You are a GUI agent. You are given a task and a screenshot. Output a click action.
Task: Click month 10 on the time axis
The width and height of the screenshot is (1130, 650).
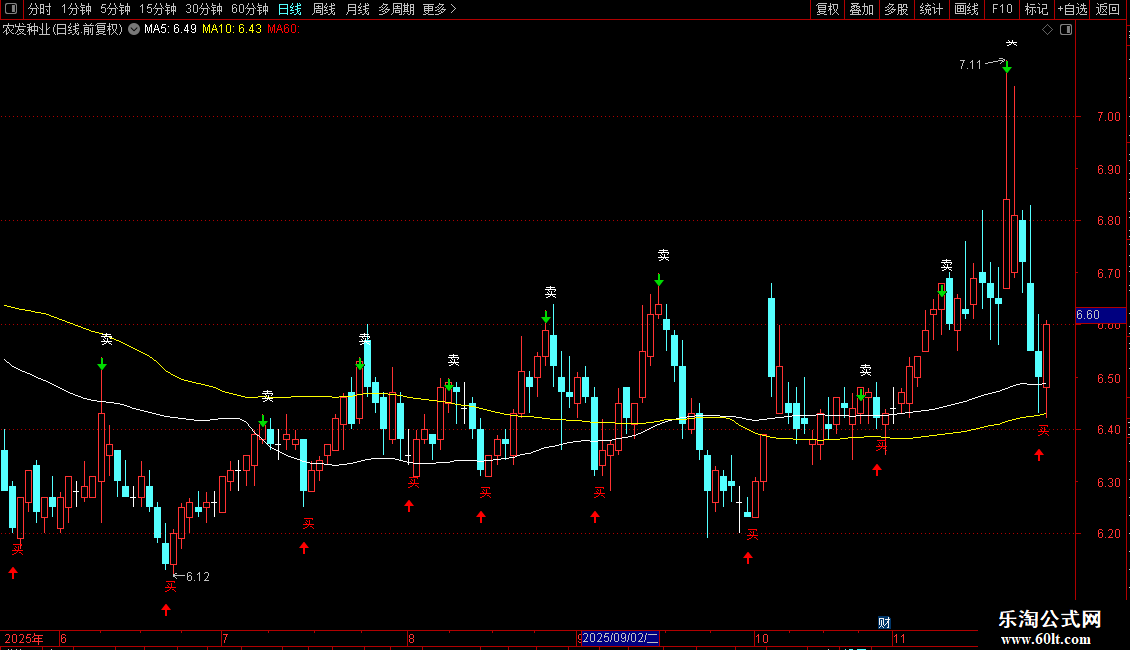coord(762,638)
